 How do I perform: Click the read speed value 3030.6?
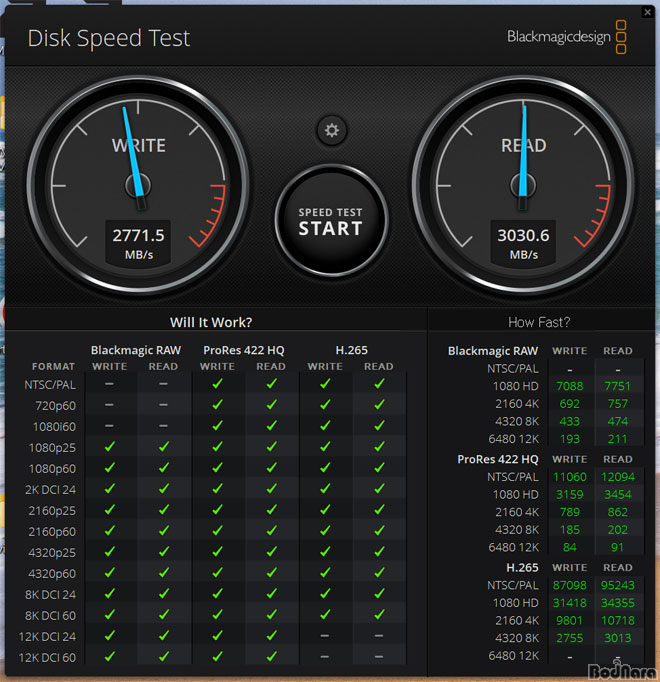(523, 235)
